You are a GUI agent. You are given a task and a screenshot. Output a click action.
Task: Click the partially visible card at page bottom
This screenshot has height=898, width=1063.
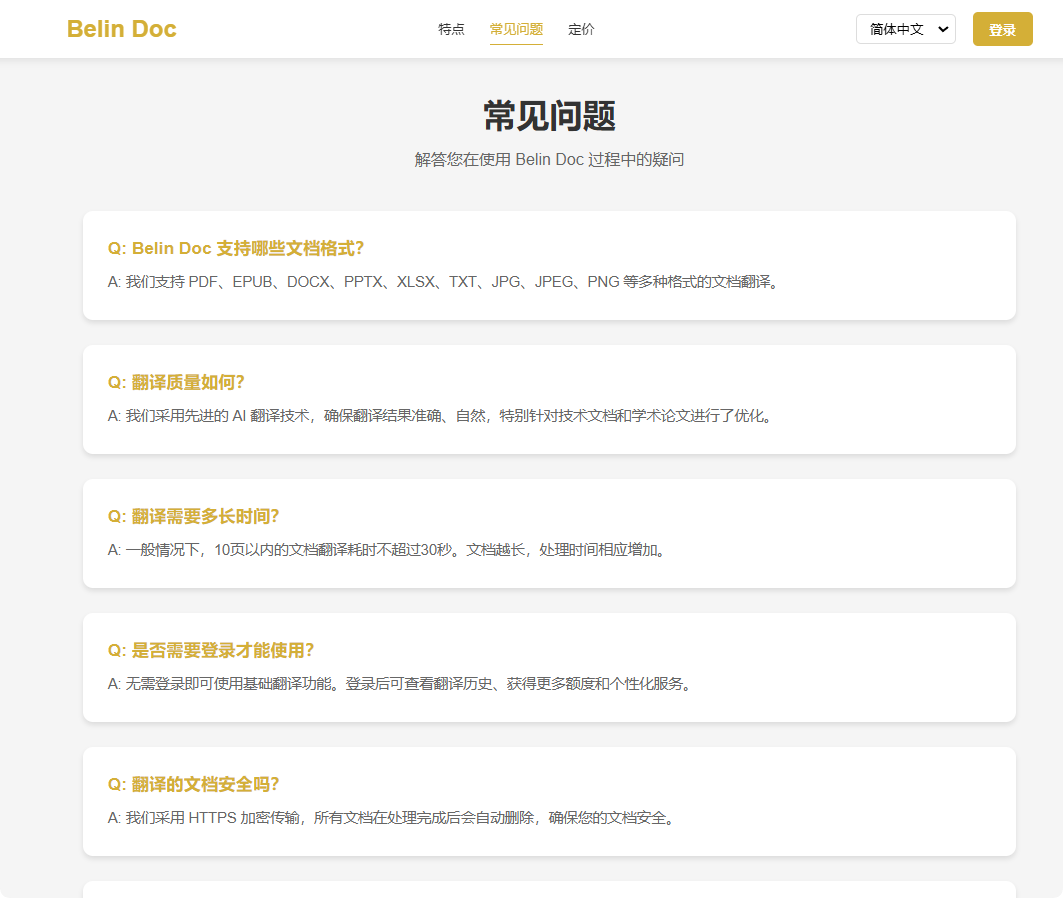(x=549, y=889)
